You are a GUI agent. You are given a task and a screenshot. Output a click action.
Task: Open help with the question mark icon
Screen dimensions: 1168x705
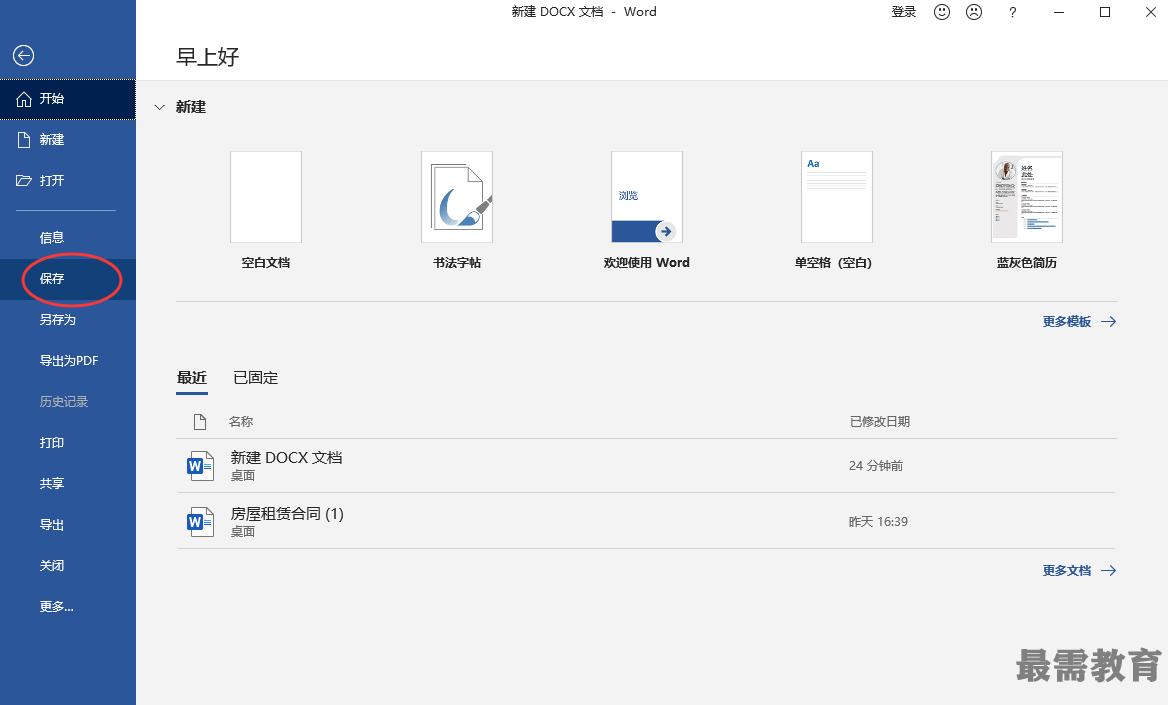pyautogui.click(x=1012, y=12)
